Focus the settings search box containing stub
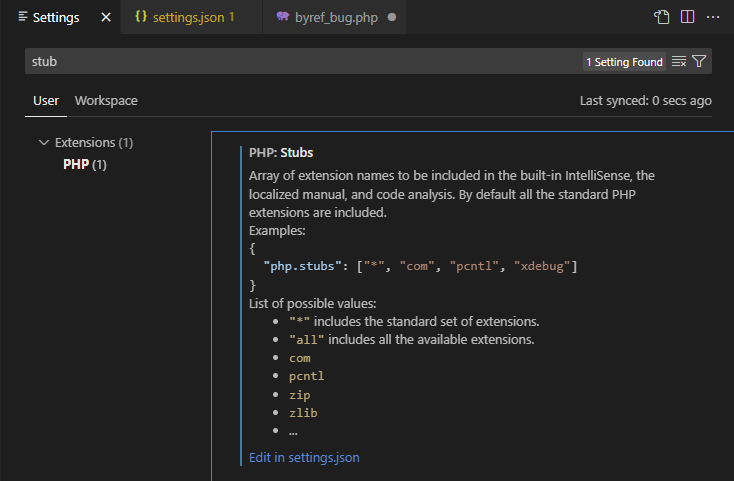734x481 pixels. [300, 62]
